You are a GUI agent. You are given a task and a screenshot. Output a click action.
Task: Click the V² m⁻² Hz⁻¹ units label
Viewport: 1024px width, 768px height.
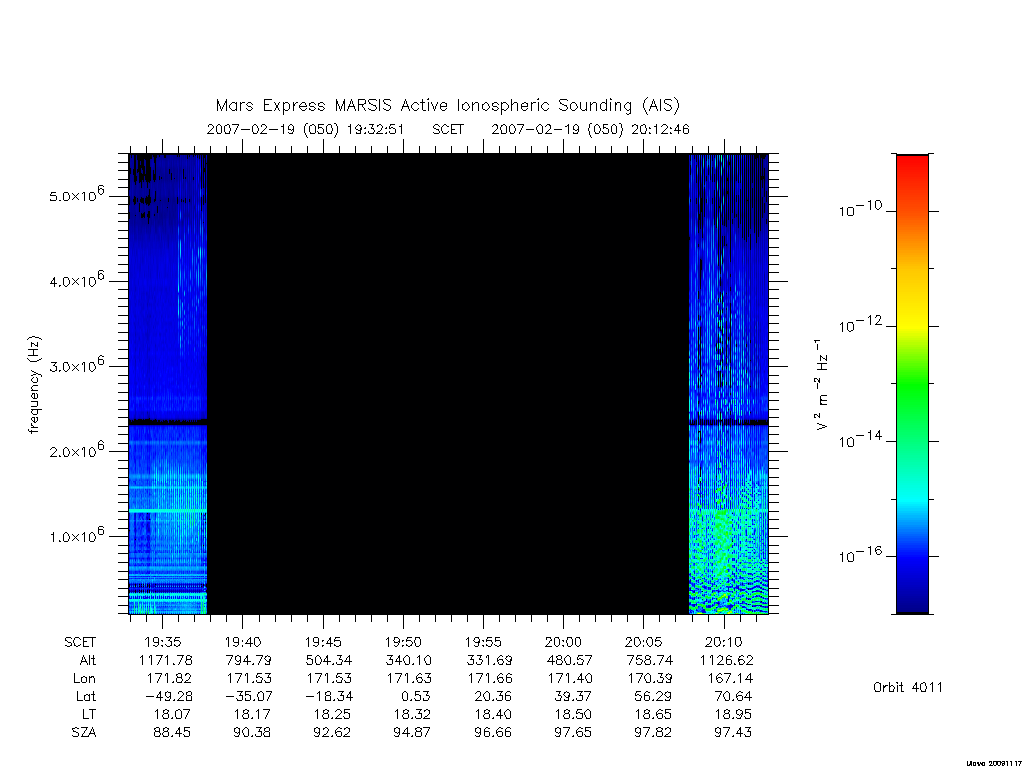coord(822,384)
